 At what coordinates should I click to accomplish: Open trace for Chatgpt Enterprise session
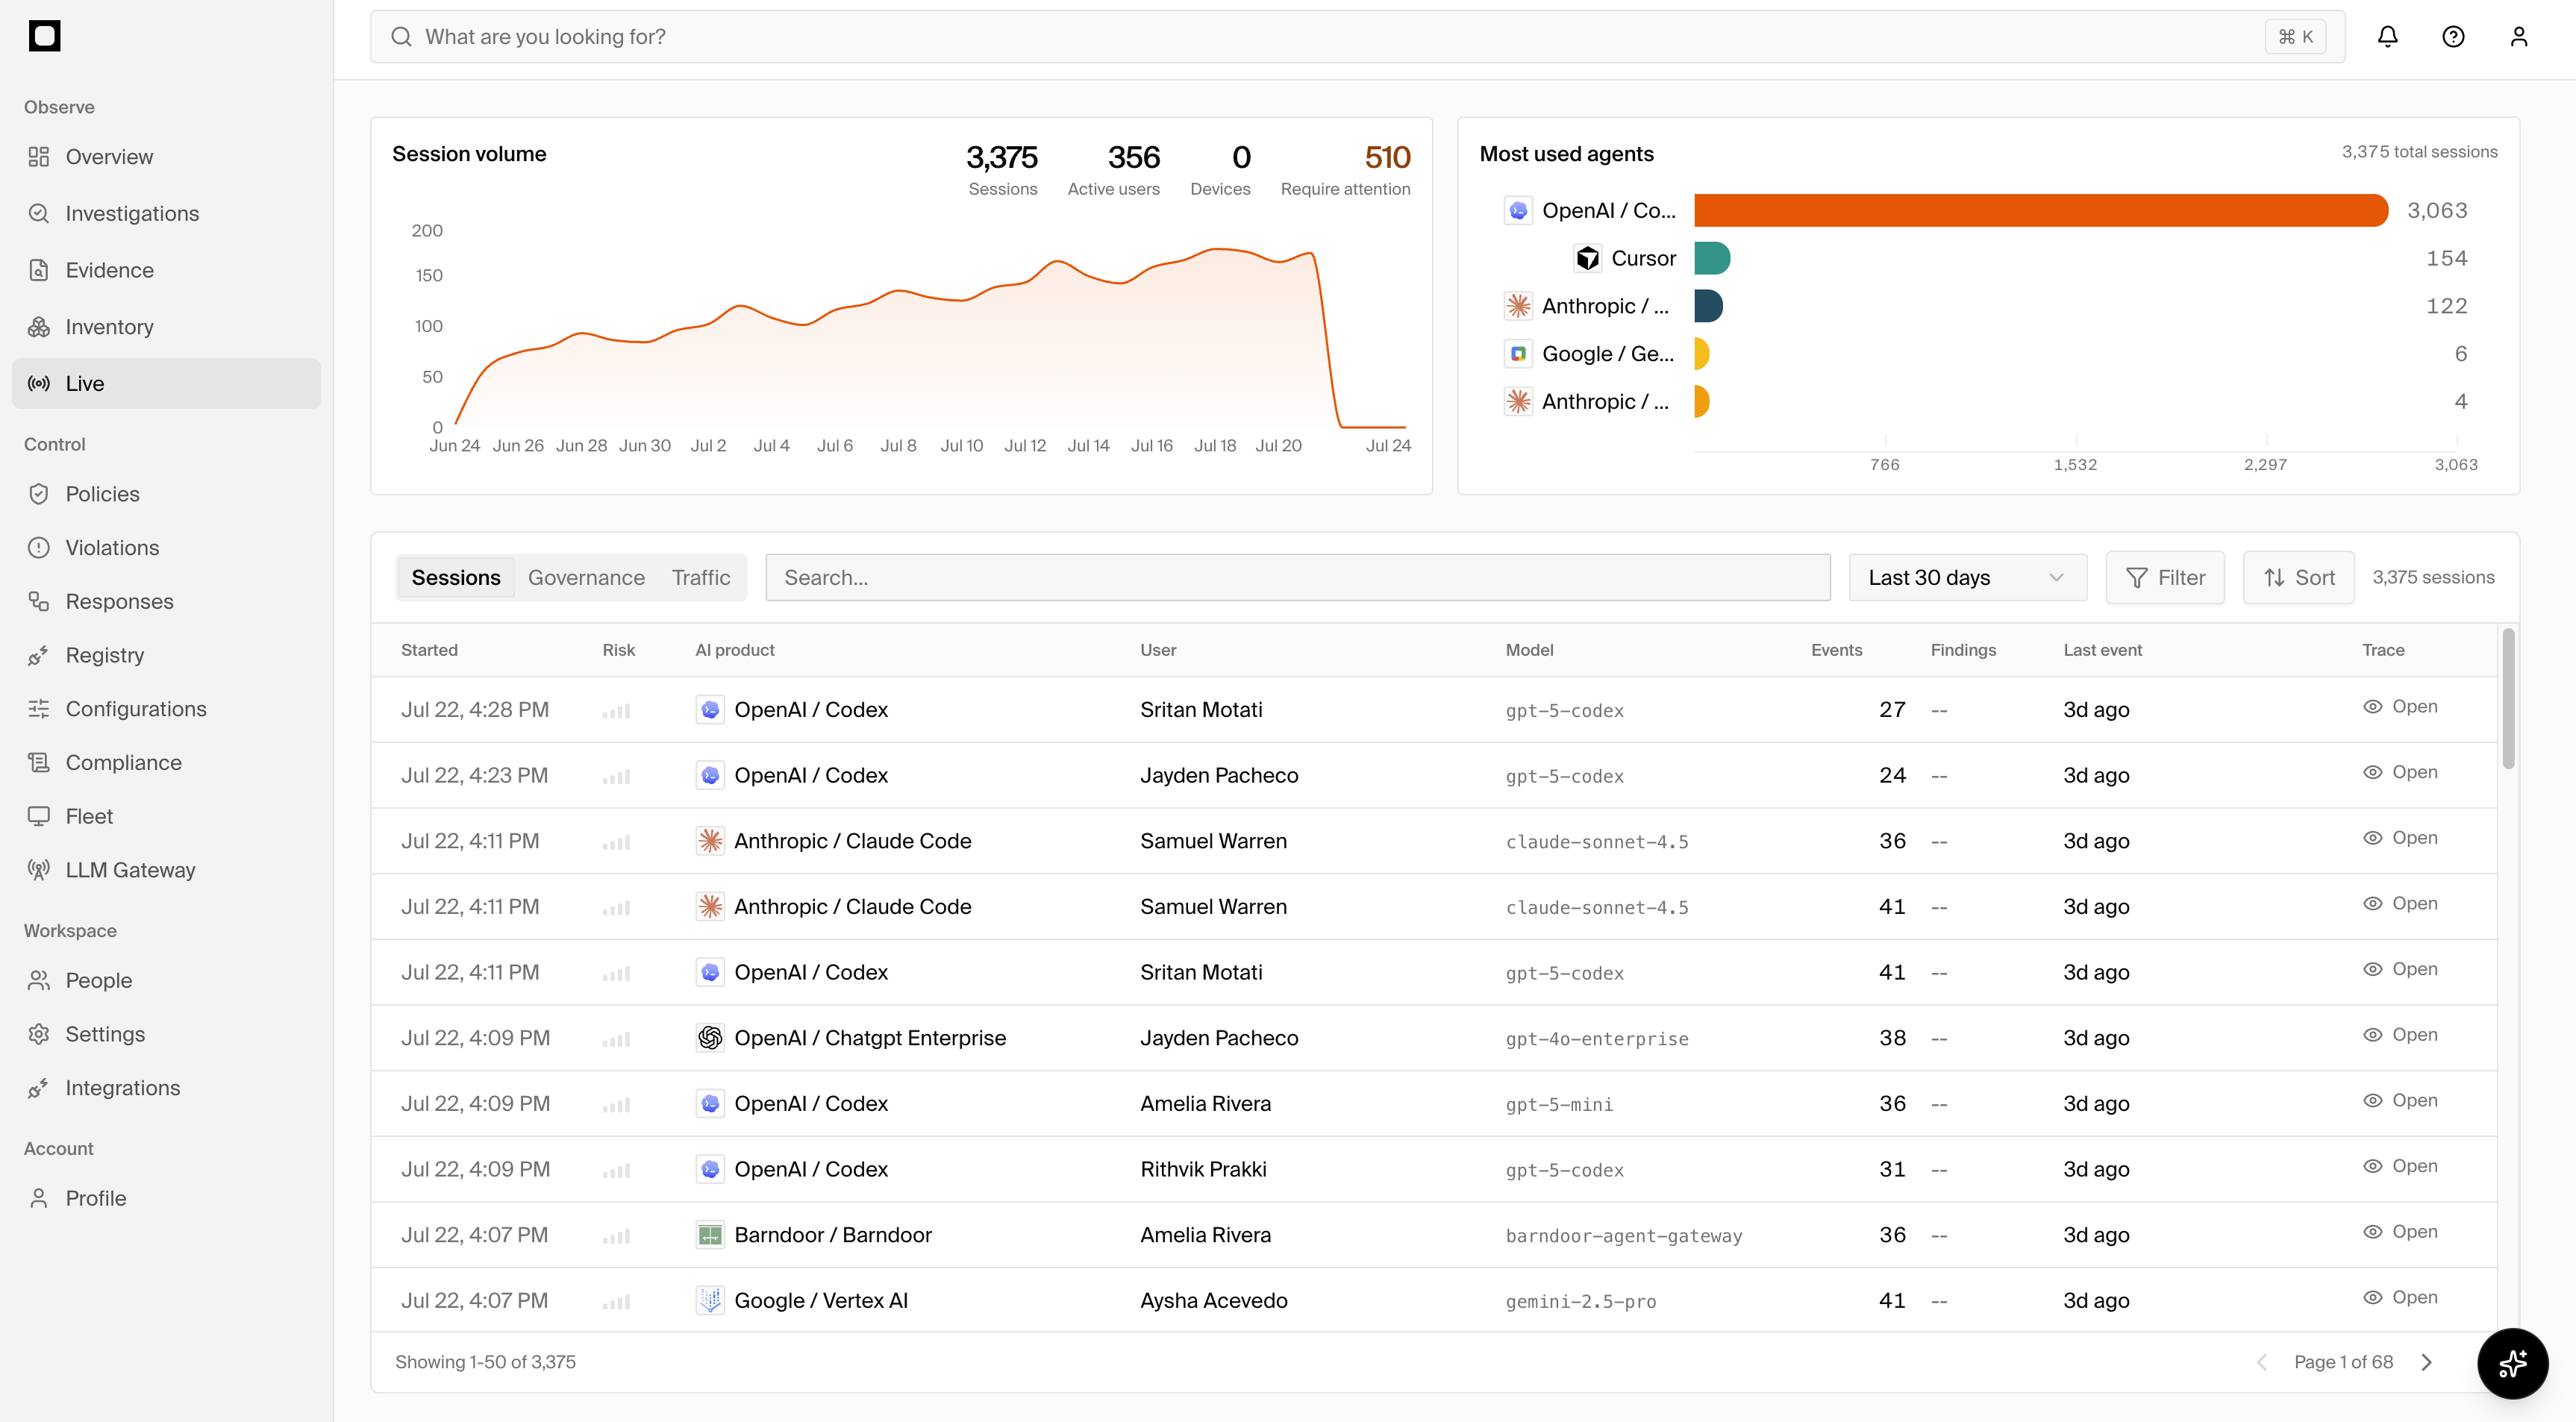2400,1035
